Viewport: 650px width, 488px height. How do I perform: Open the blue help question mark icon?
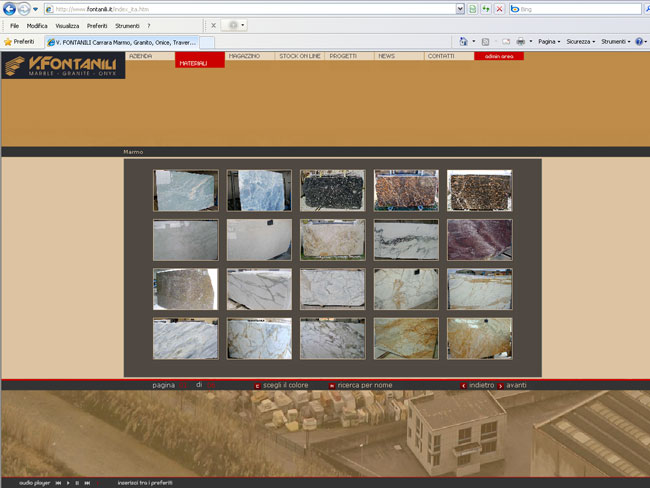tap(639, 41)
